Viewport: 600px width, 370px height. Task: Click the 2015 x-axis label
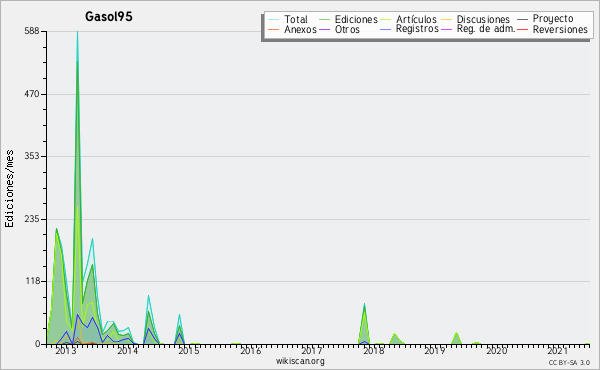pyautogui.click(x=189, y=350)
